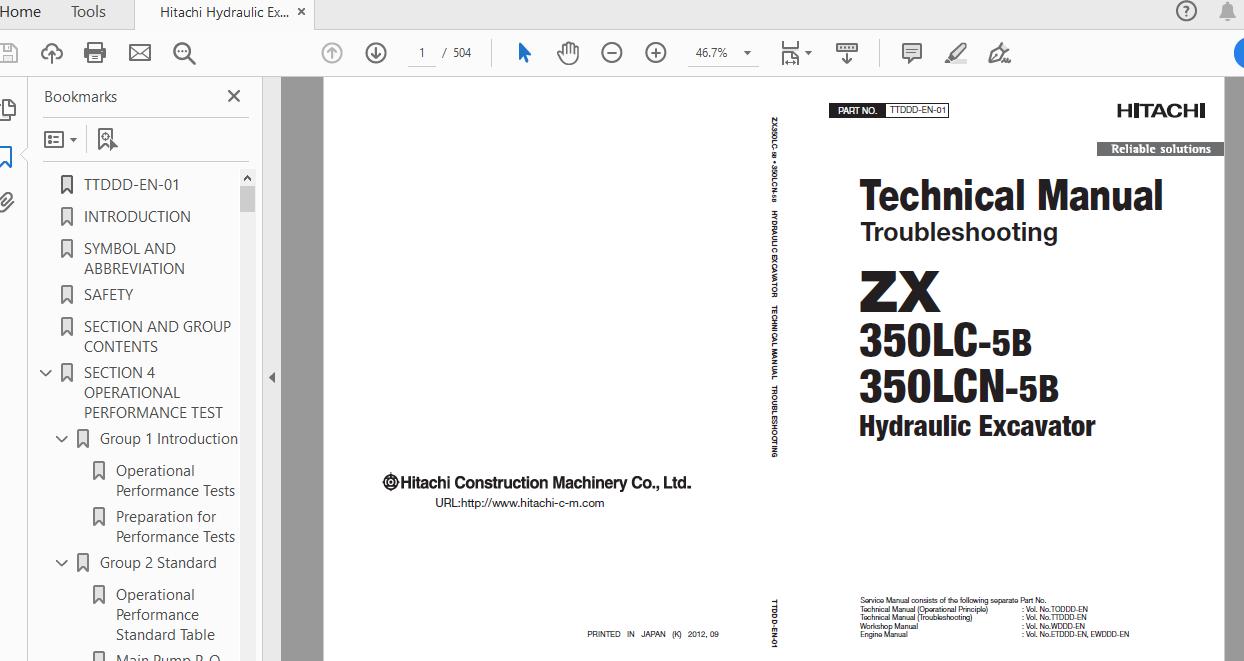Open the sign document pen tool
This screenshot has width=1244, height=661.
pos(999,53)
